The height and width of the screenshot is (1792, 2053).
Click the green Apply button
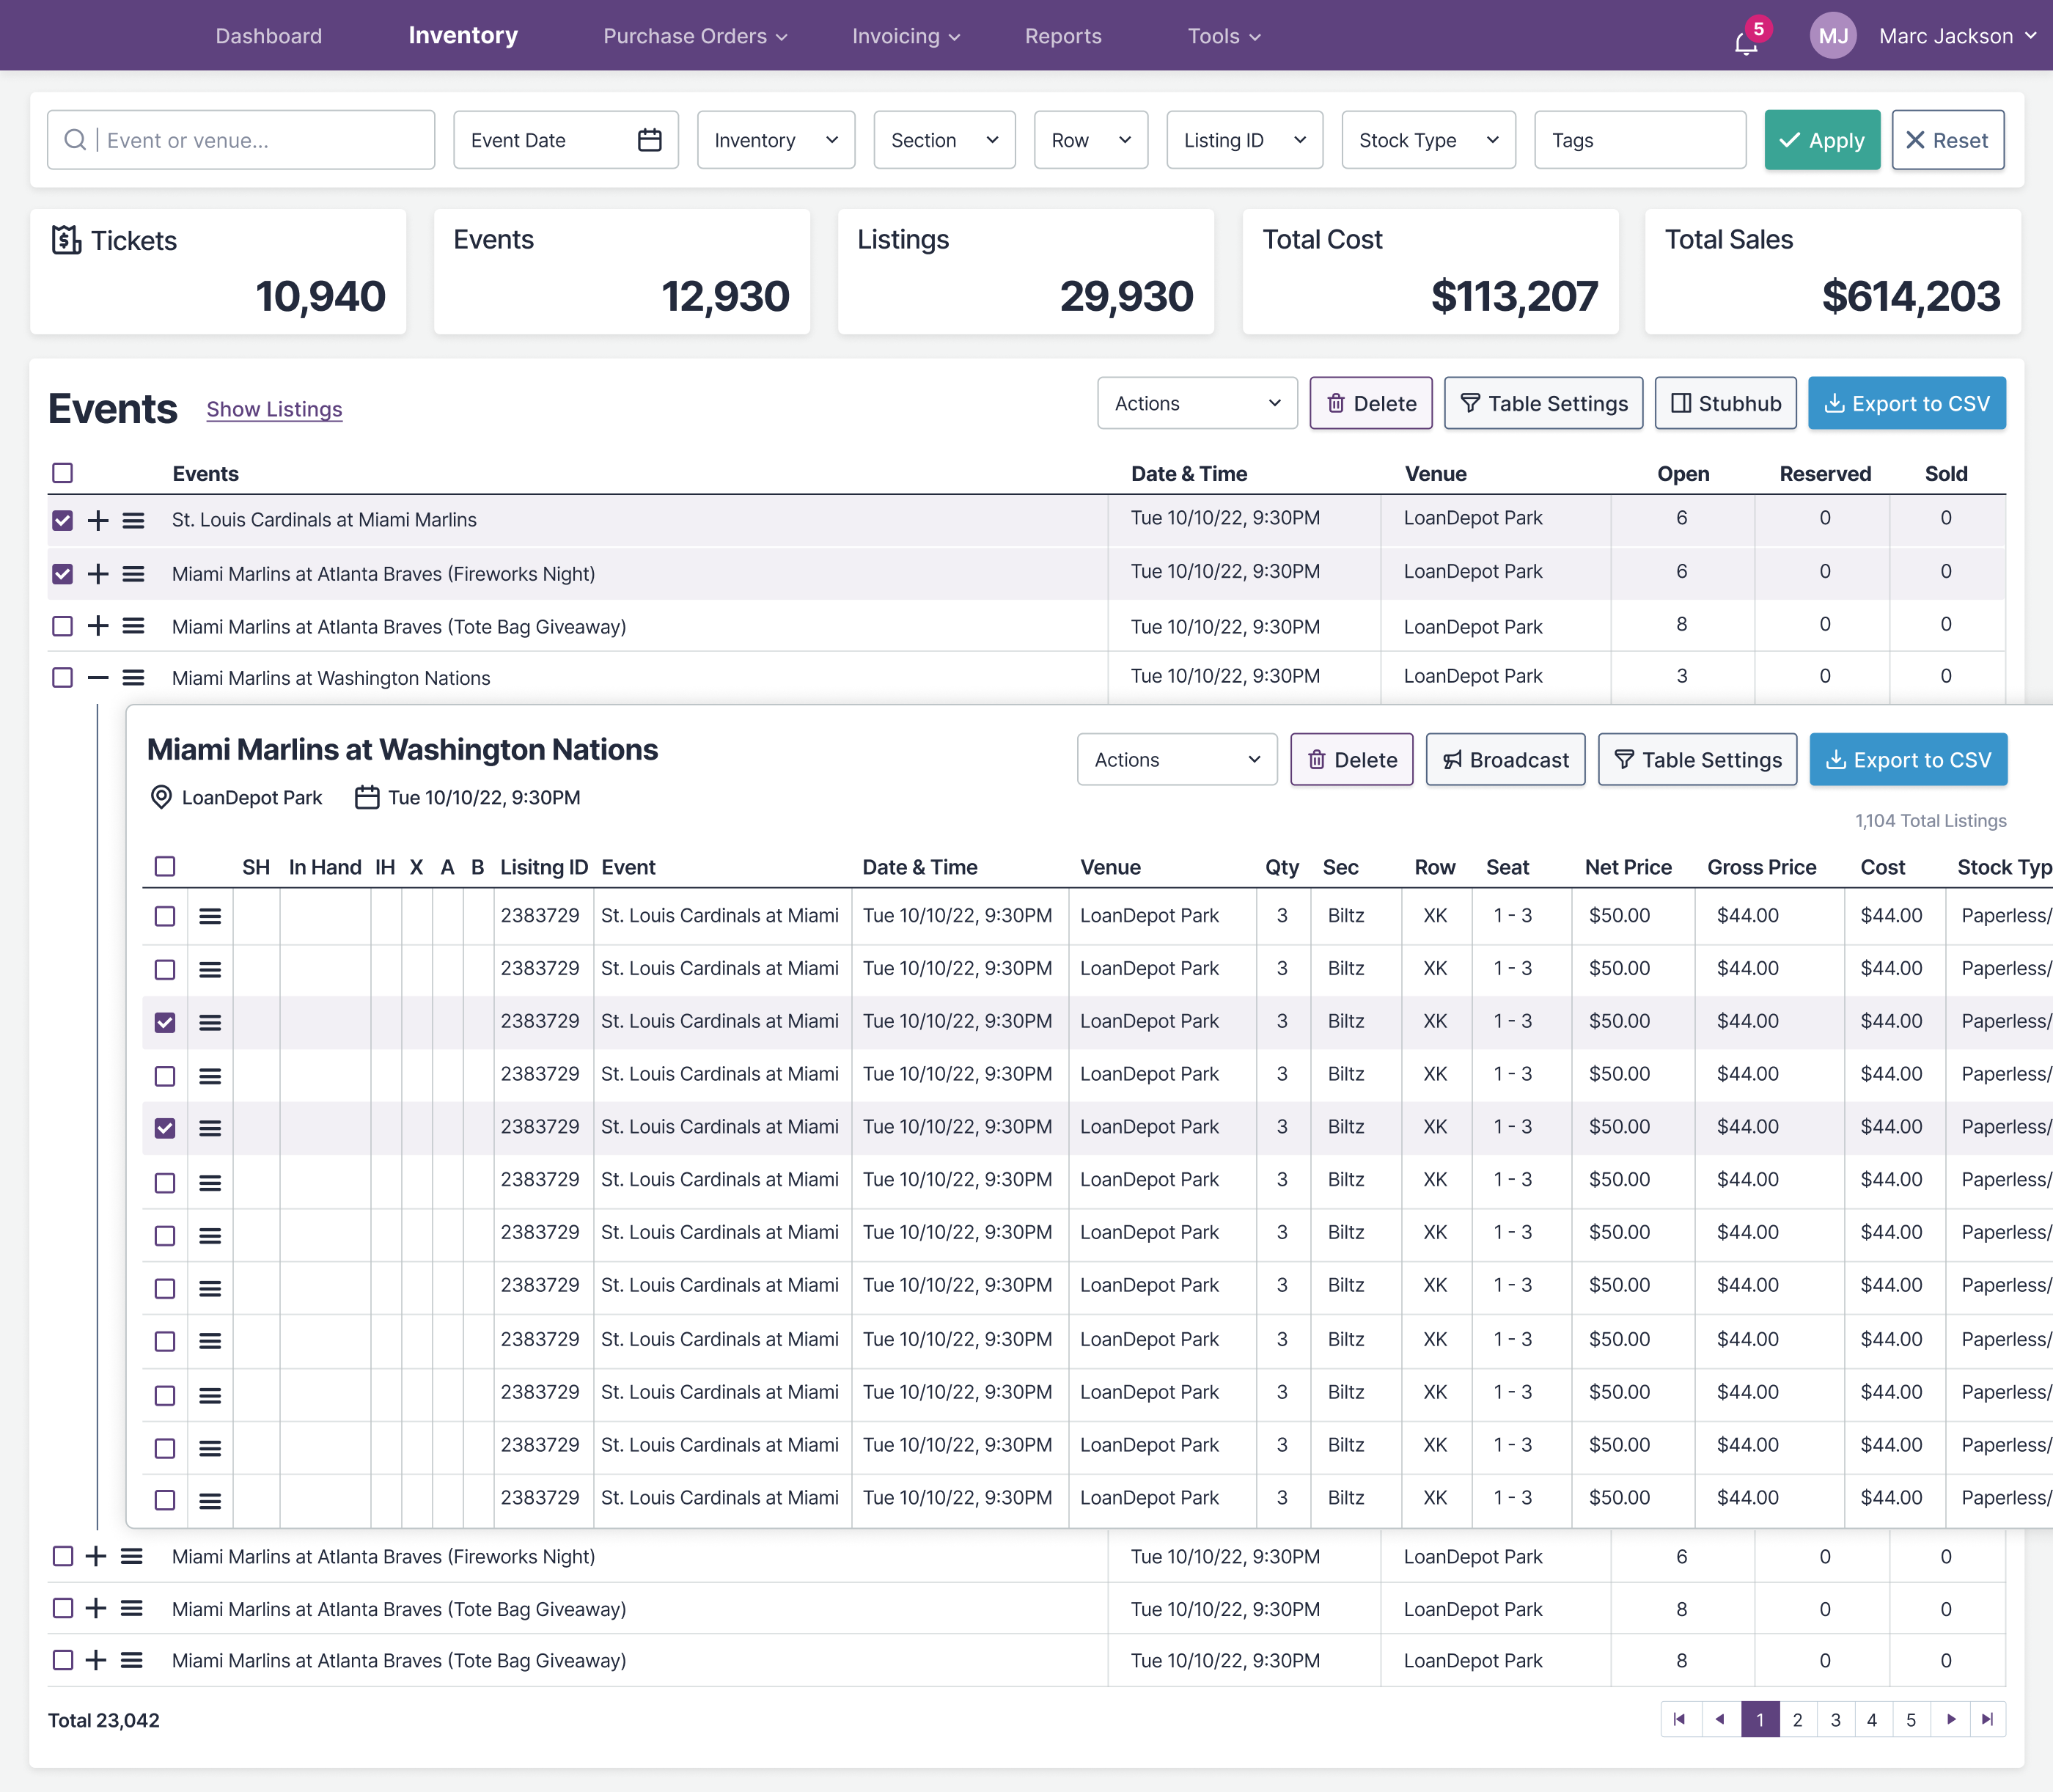pyautogui.click(x=1821, y=140)
